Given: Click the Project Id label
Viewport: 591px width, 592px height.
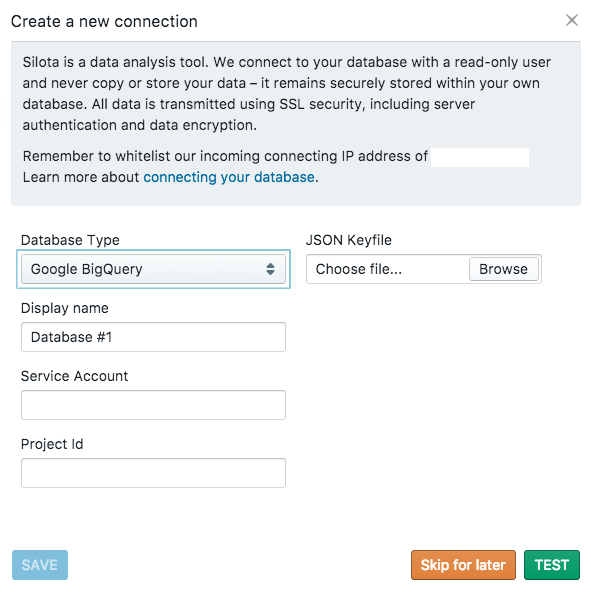Looking at the screenshot, I should 52,444.
